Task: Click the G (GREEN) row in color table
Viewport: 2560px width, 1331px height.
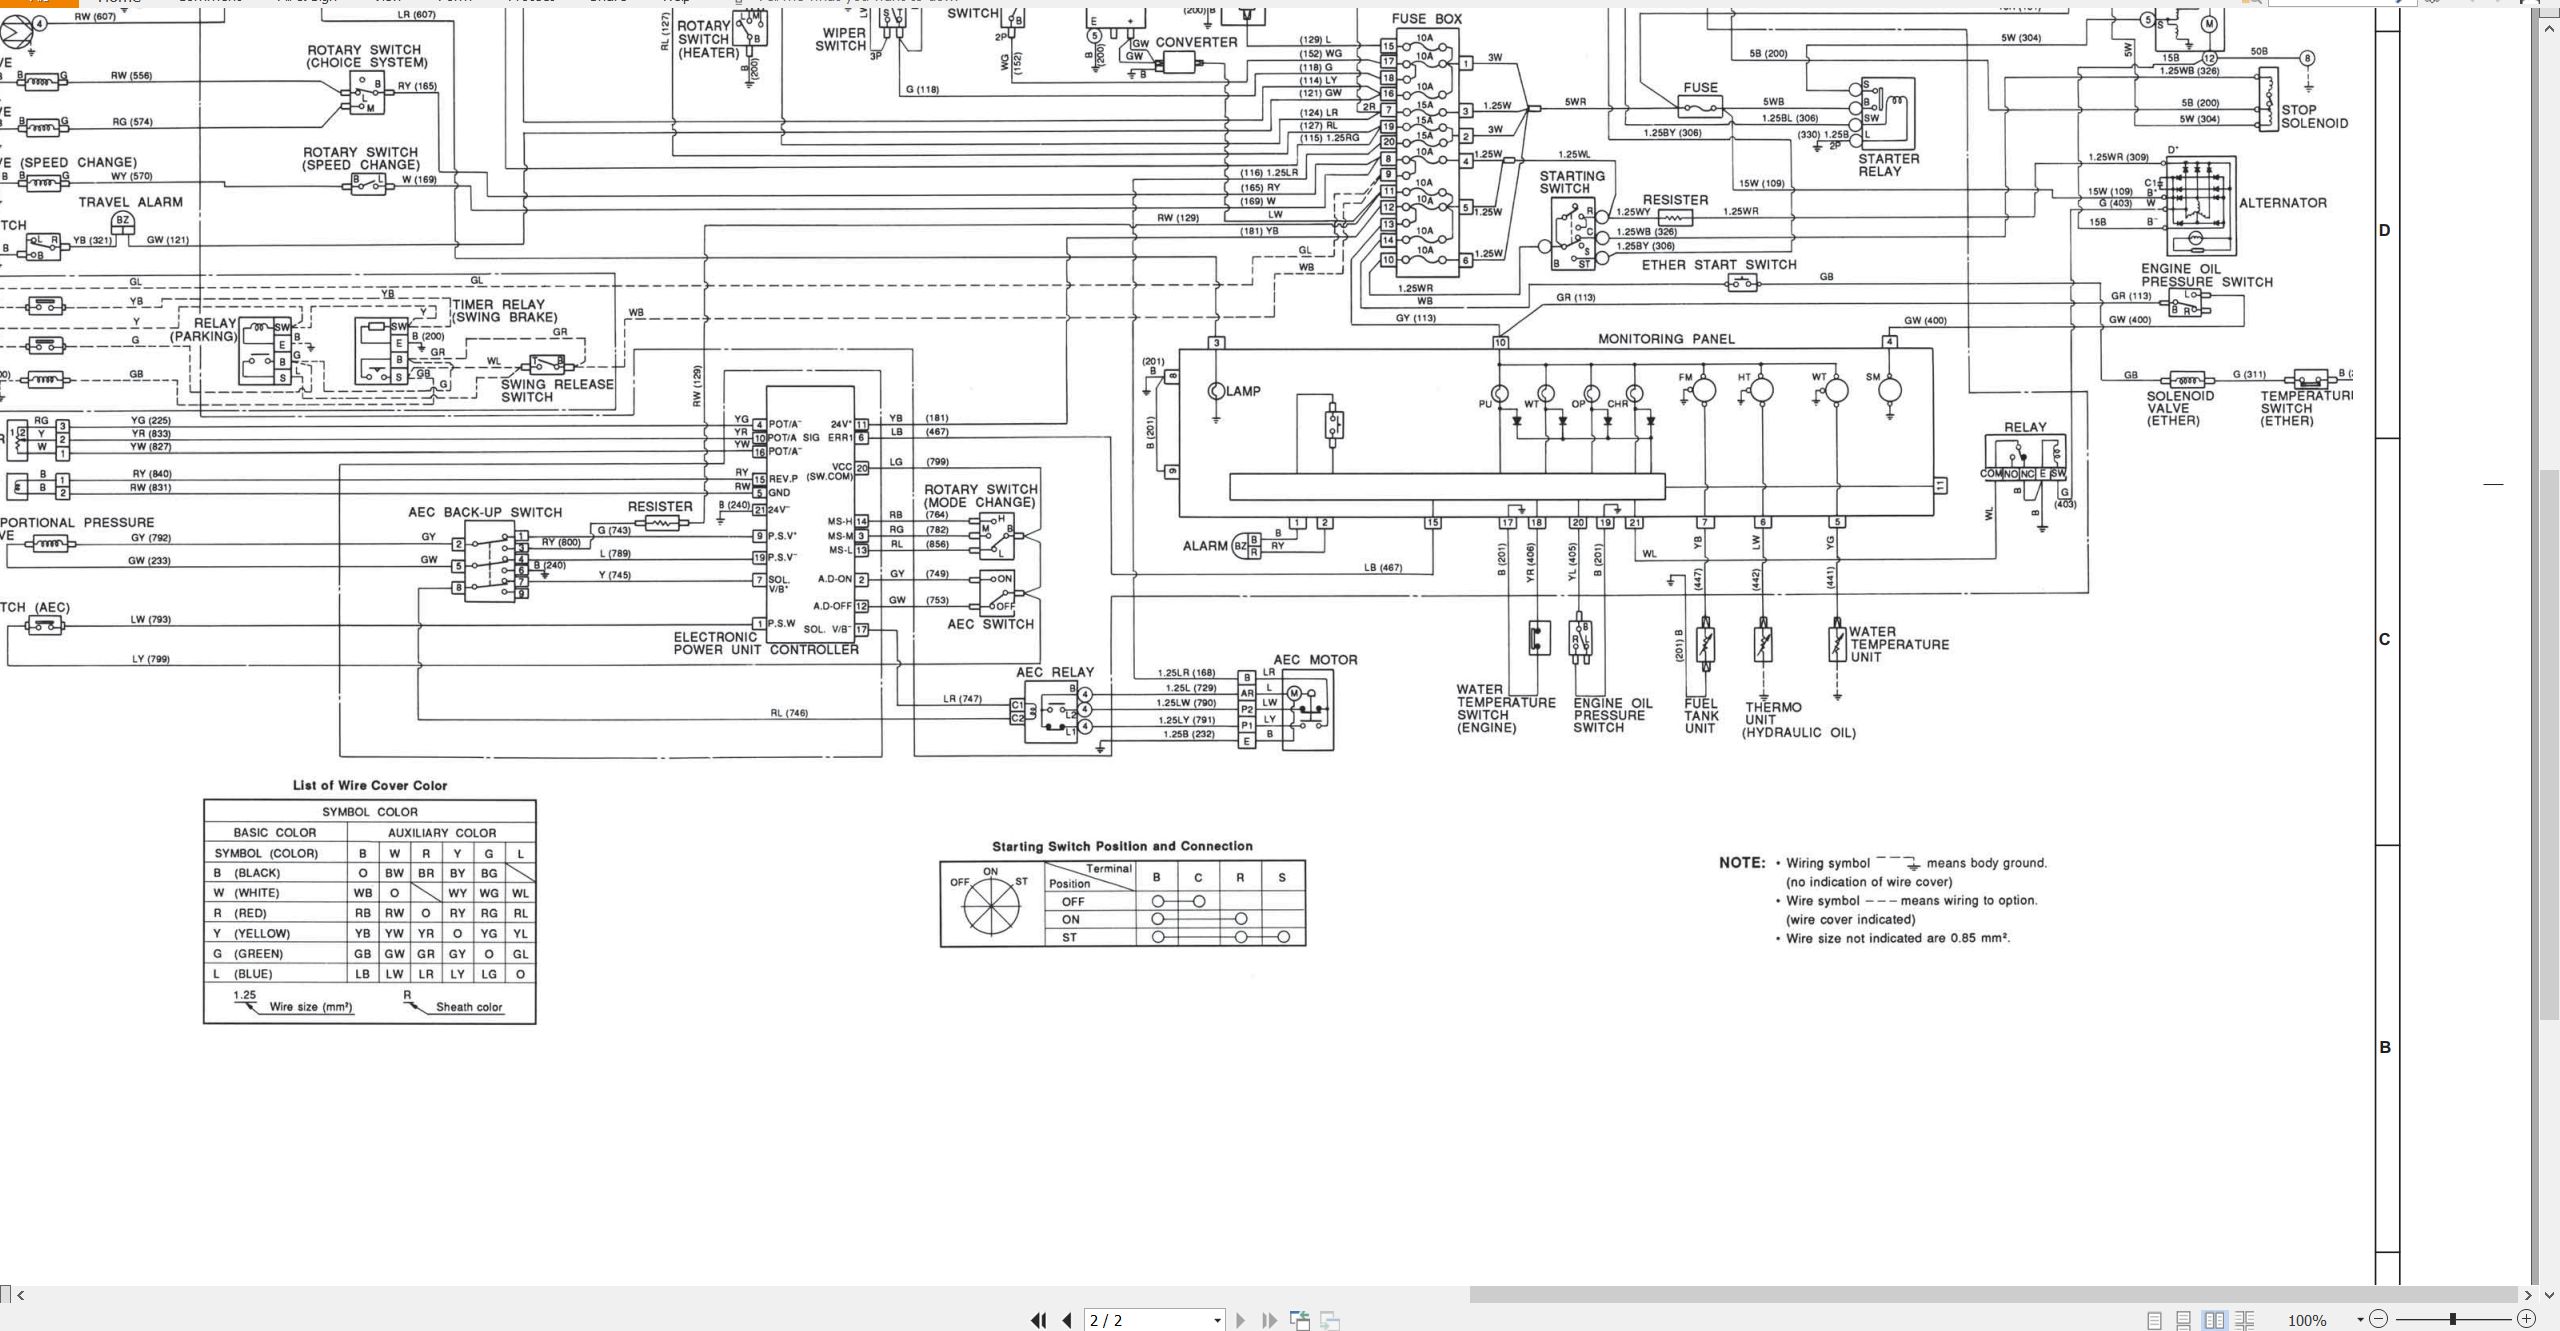Action: [370, 954]
